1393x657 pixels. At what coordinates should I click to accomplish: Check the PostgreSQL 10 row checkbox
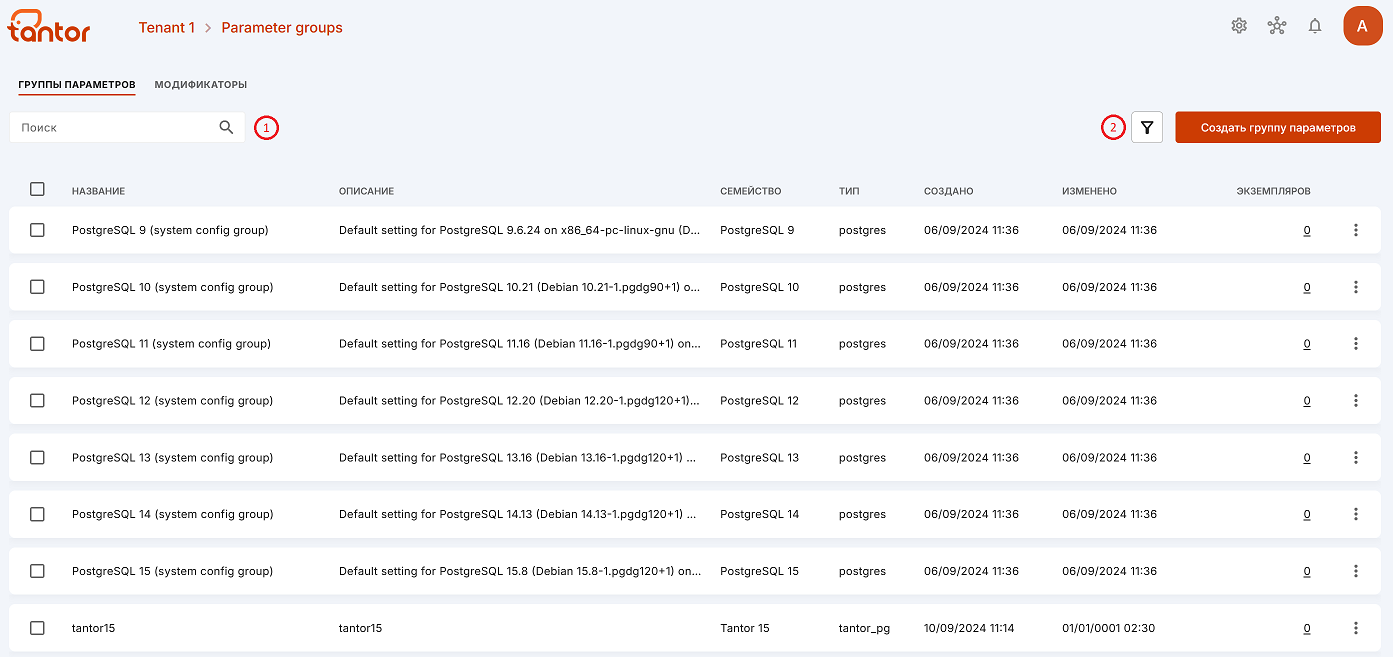(x=37, y=287)
